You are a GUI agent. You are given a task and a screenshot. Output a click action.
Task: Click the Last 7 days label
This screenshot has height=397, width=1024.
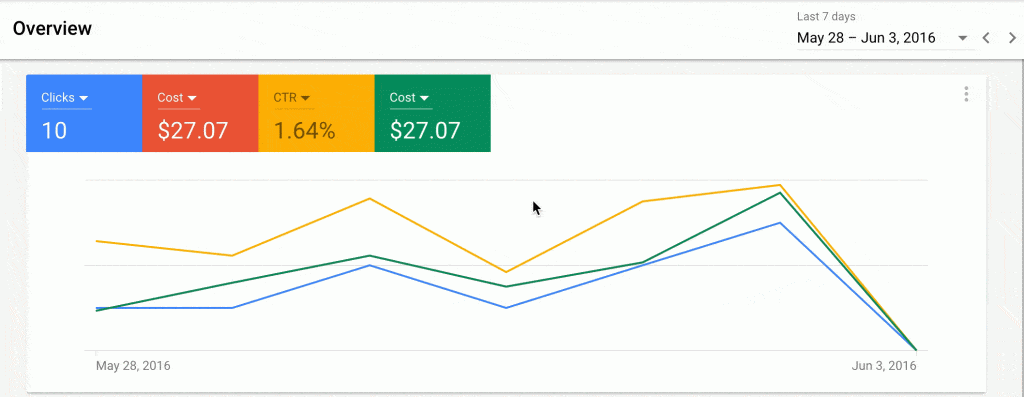(826, 17)
